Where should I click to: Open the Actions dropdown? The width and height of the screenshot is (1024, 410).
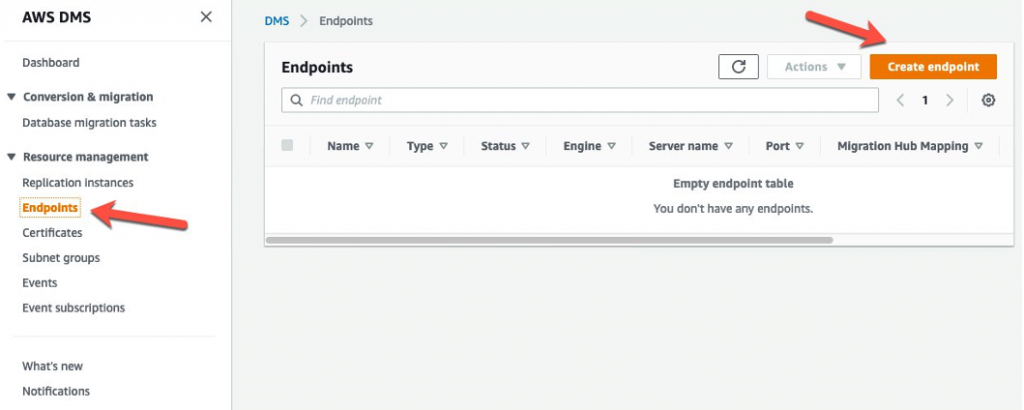click(x=814, y=67)
